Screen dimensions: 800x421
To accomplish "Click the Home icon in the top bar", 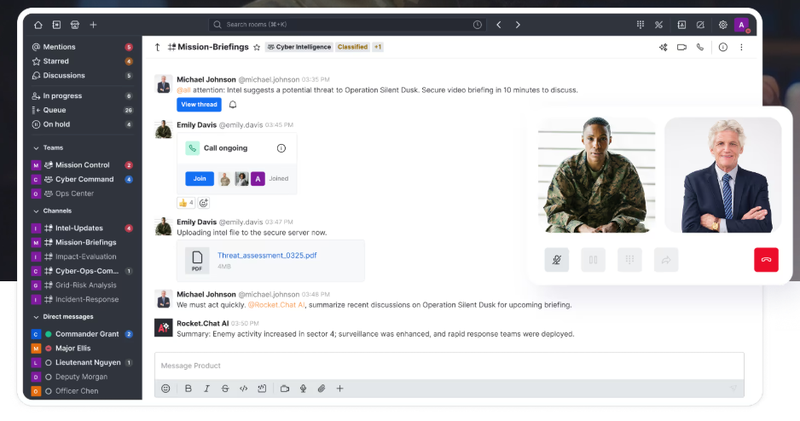I will [x=38, y=25].
